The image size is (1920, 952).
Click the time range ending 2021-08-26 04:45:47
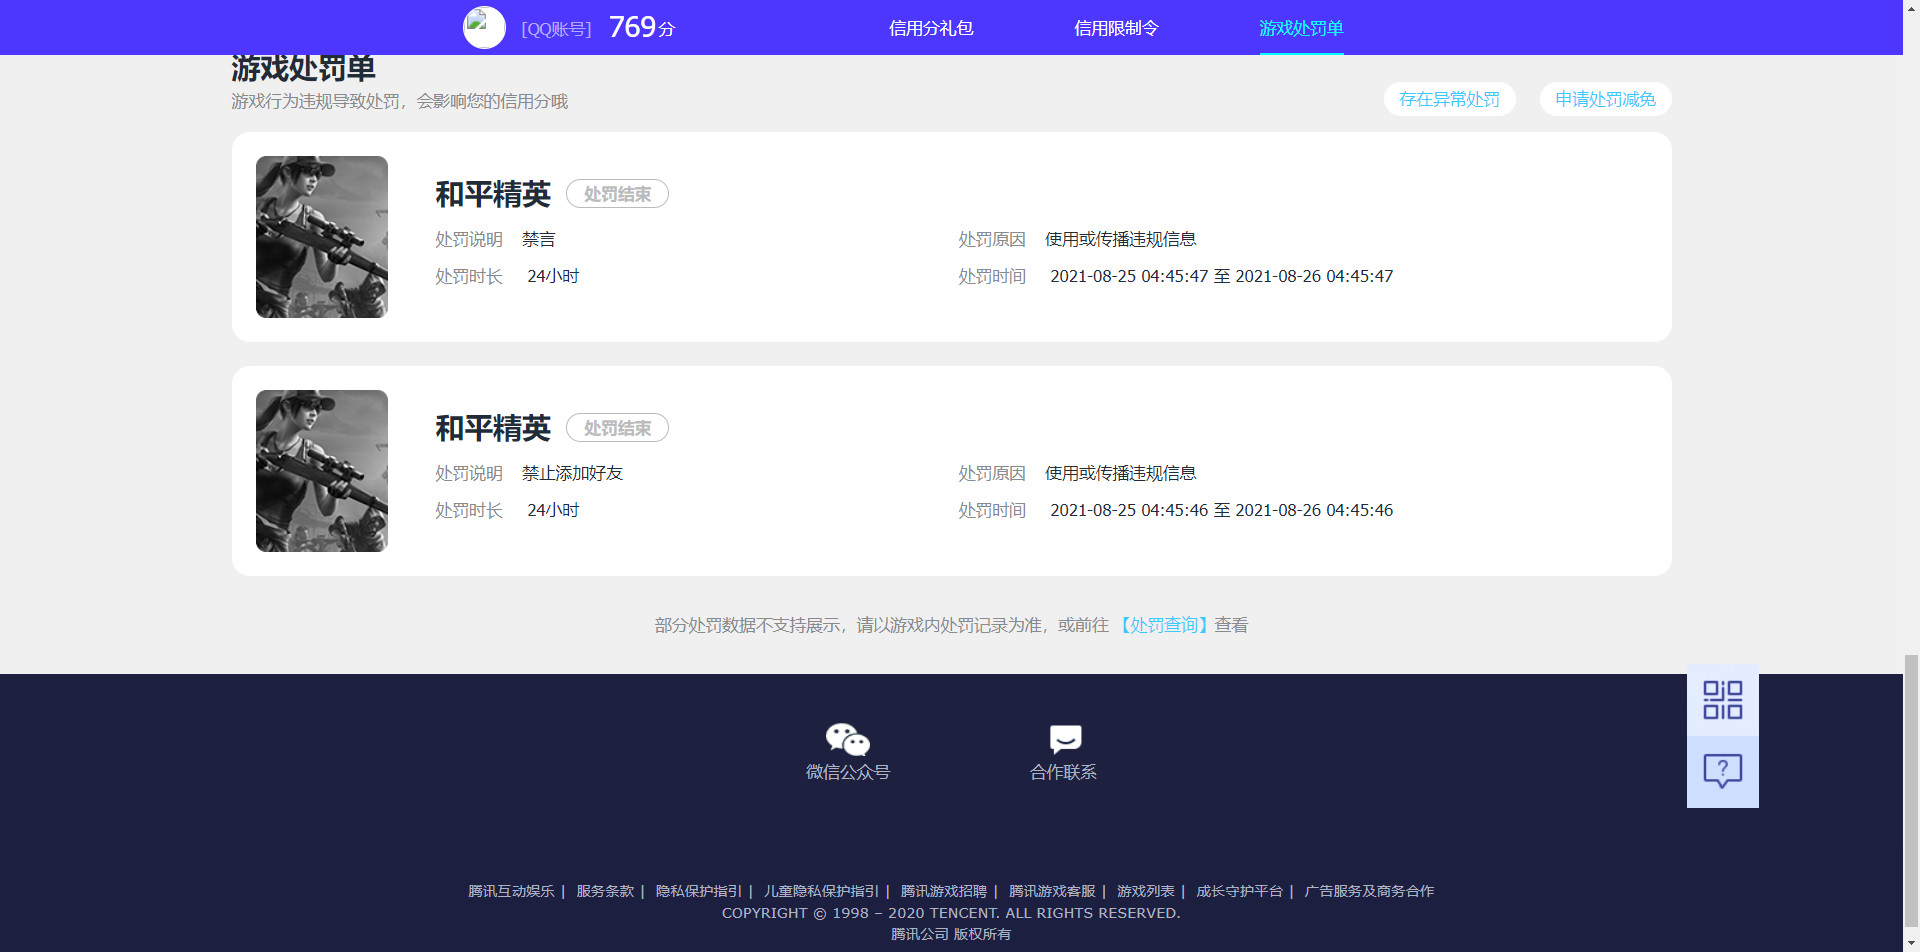tap(1221, 276)
